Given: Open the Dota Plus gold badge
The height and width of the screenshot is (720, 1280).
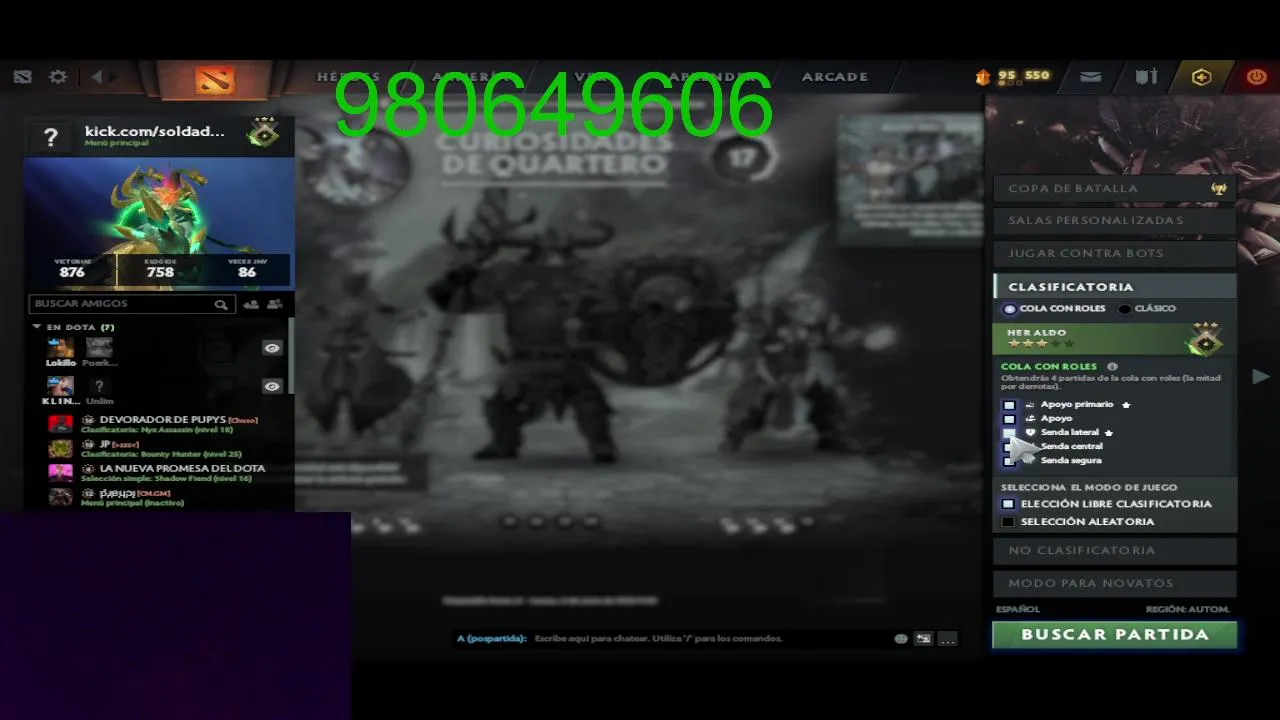Looking at the screenshot, I should tap(1201, 77).
